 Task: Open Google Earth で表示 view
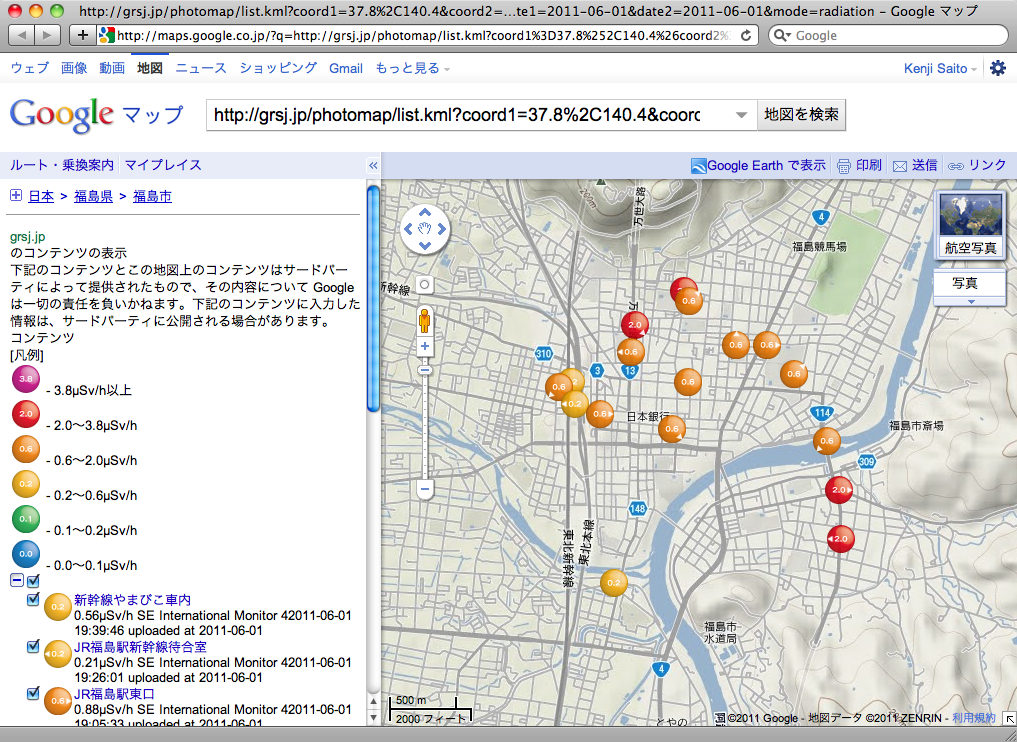pyautogui.click(x=758, y=165)
